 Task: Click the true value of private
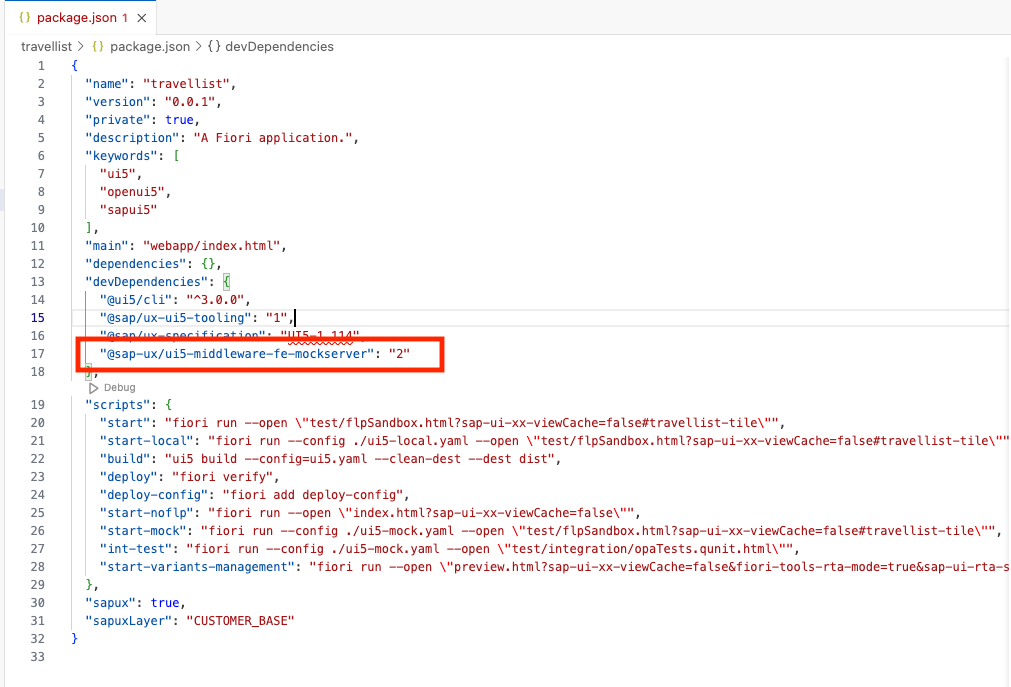click(179, 120)
